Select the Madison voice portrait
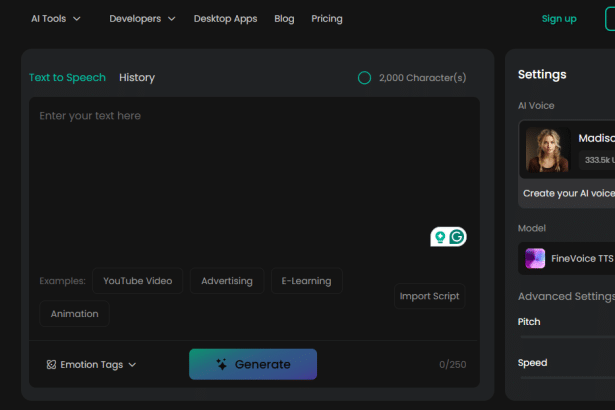This screenshot has width=615, height=410. click(x=547, y=151)
